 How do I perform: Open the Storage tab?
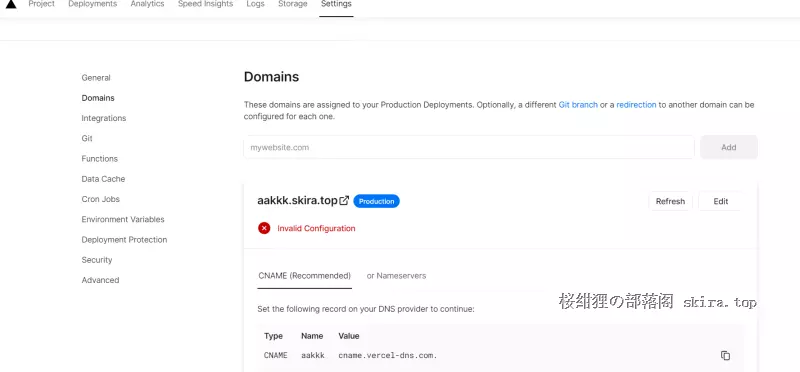point(293,4)
